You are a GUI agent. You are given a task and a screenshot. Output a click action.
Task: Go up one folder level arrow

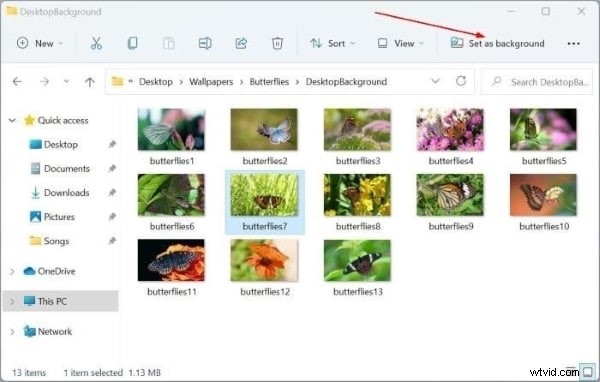click(90, 82)
